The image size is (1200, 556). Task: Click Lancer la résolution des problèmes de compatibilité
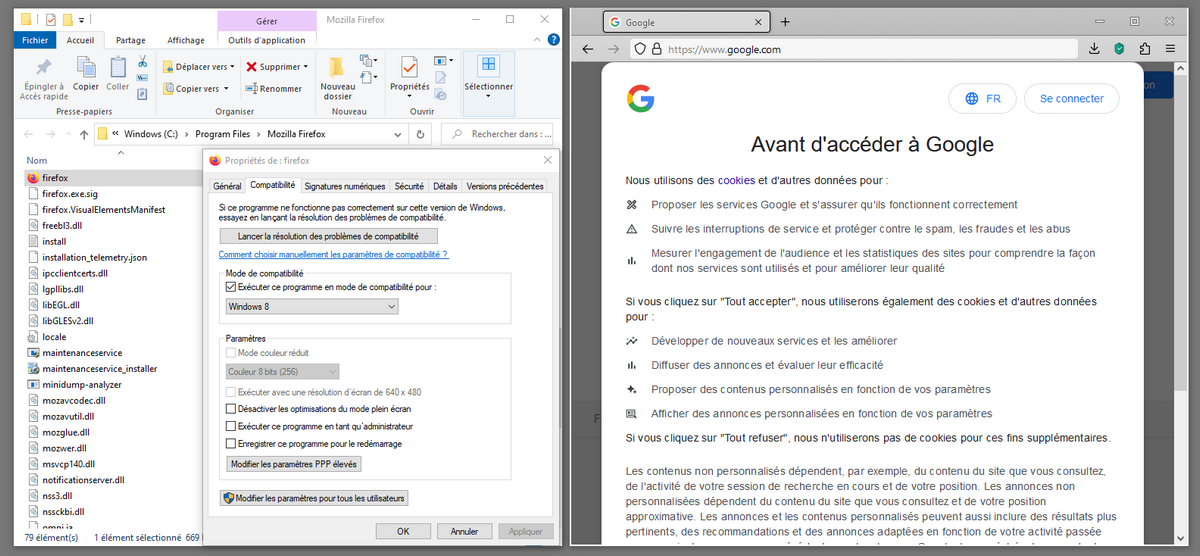tap(329, 236)
